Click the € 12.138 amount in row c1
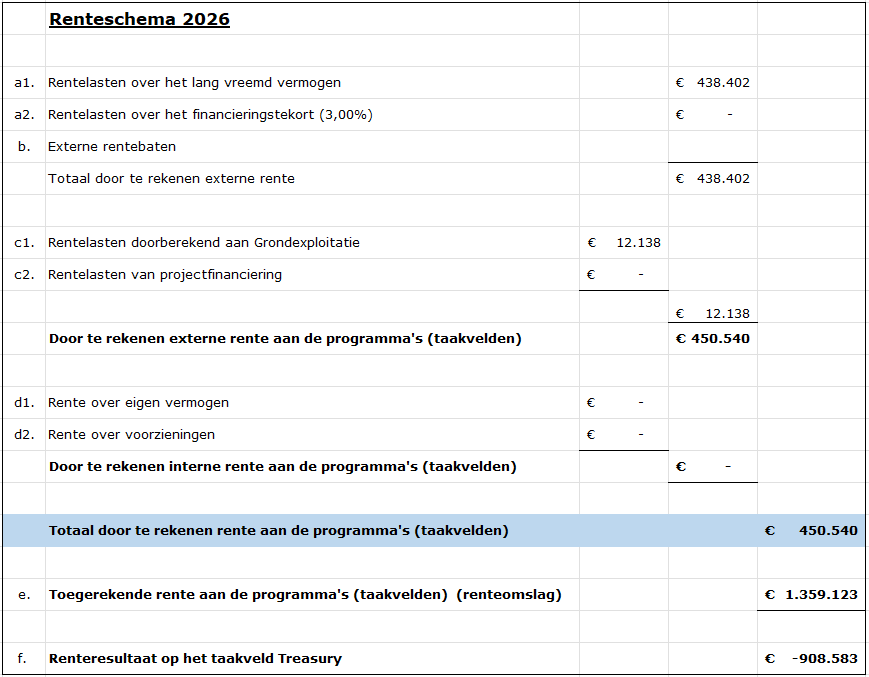The image size is (869, 677). click(x=623, y=243)
